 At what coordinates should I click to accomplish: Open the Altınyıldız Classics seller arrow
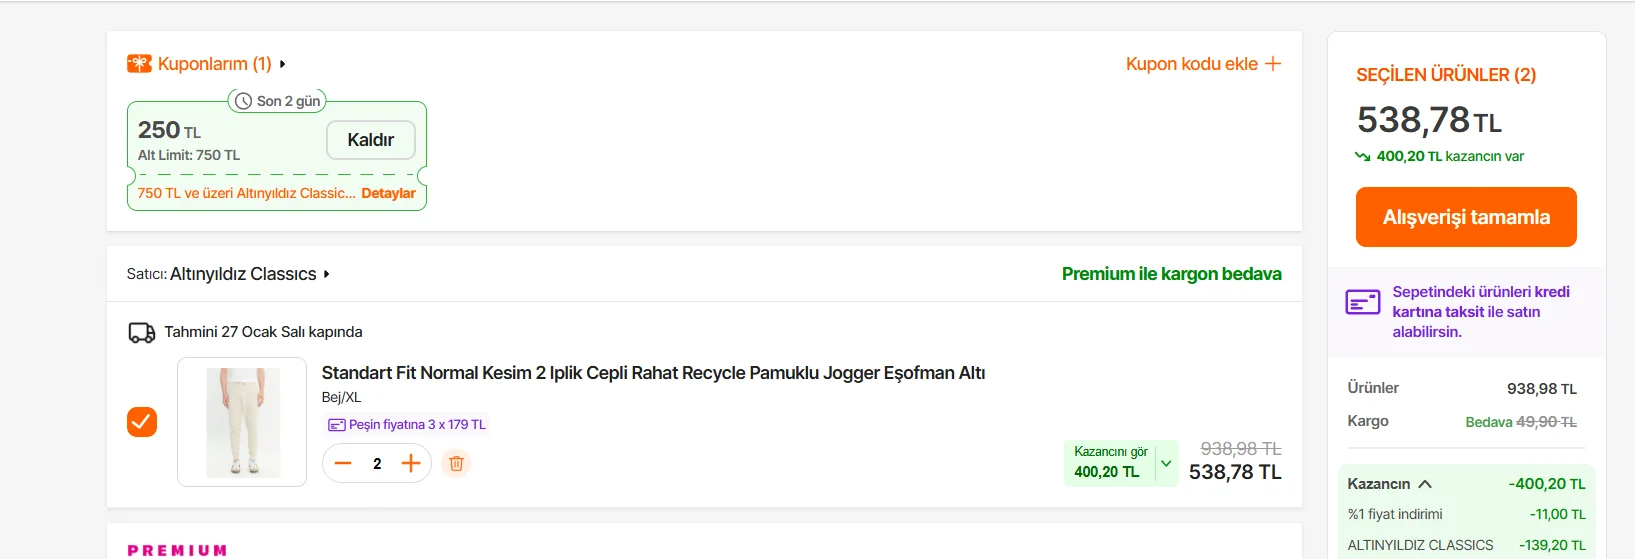327,274
